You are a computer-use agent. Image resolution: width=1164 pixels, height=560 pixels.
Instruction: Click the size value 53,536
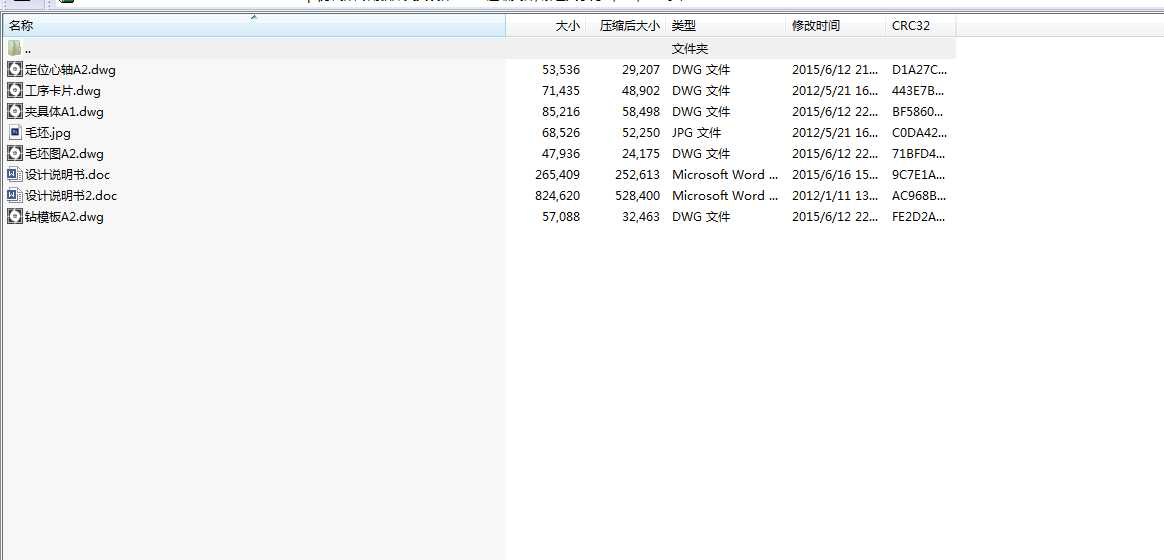561,70
